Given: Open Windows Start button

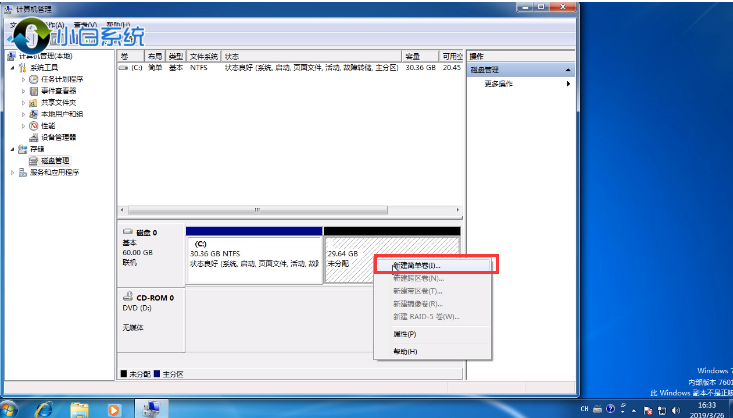Looking at the screenshot, I should click(x=9, y=408).
